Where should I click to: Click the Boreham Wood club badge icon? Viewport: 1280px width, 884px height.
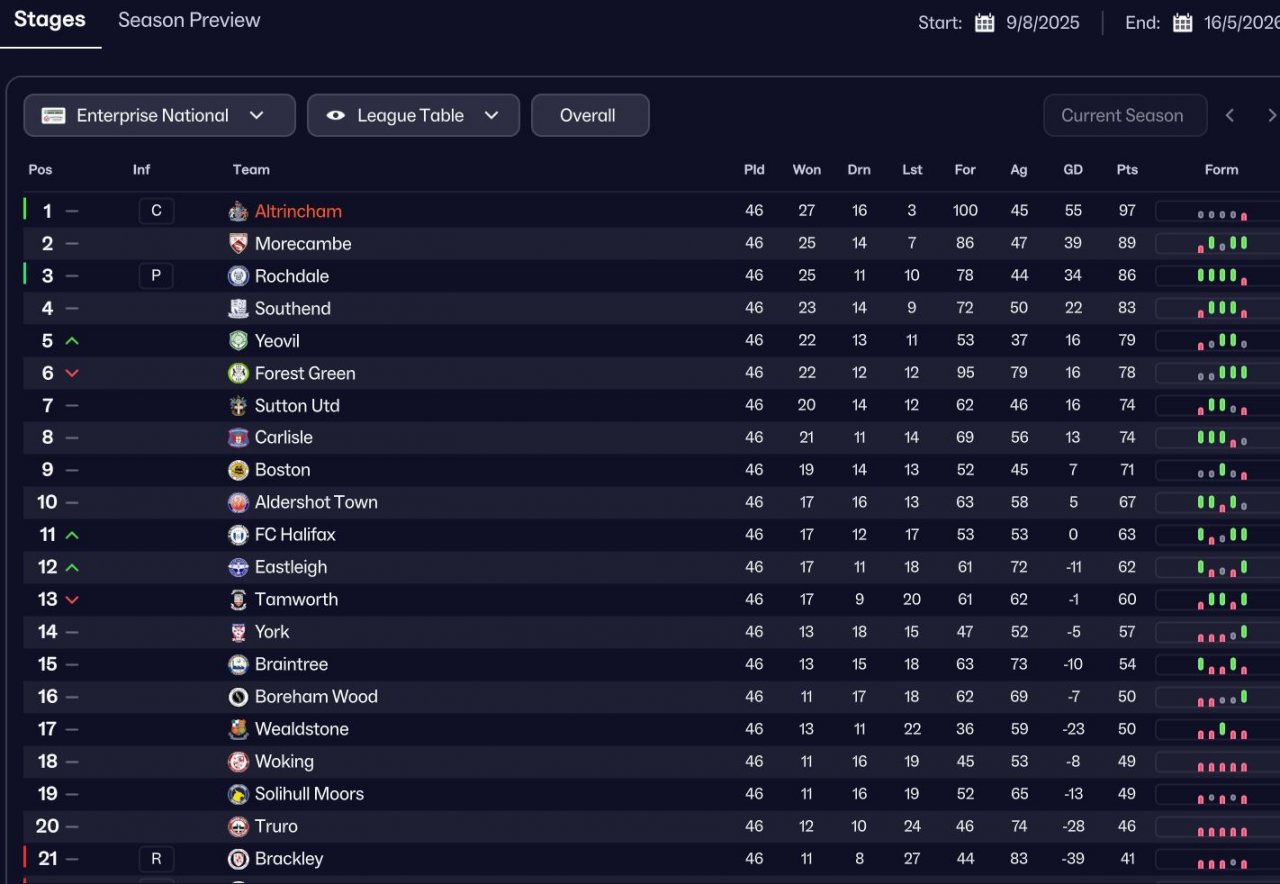click(x=238, y=697)
